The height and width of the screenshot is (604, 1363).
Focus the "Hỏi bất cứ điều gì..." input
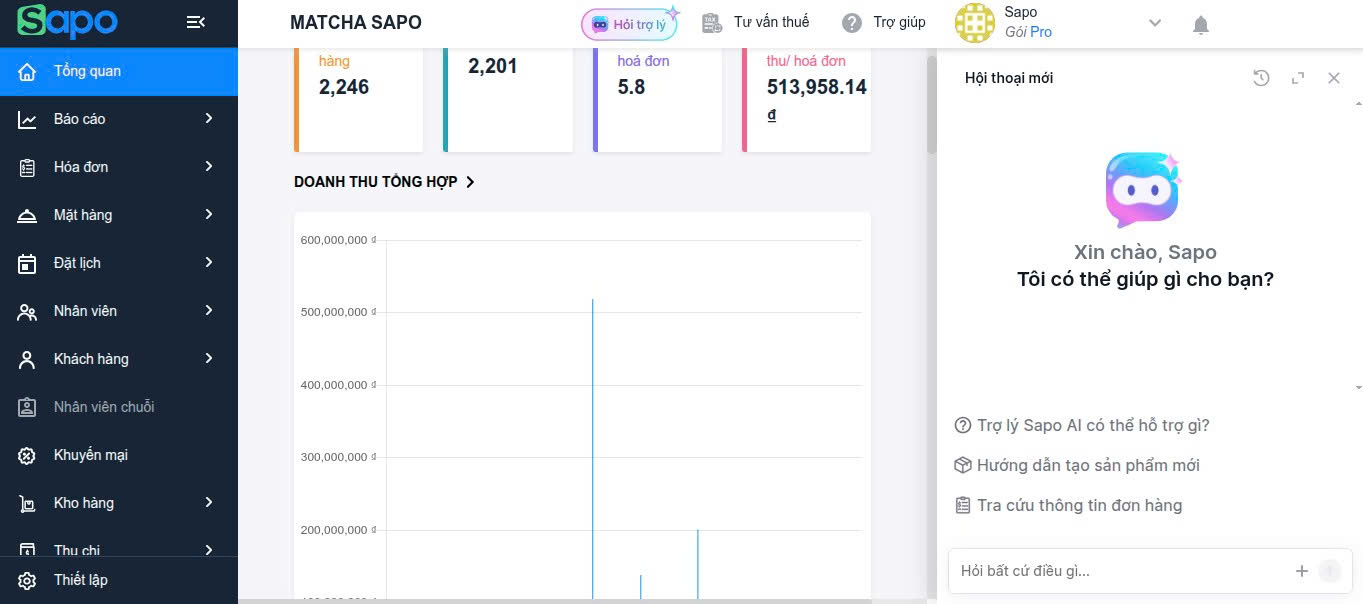pos(1122,571)
